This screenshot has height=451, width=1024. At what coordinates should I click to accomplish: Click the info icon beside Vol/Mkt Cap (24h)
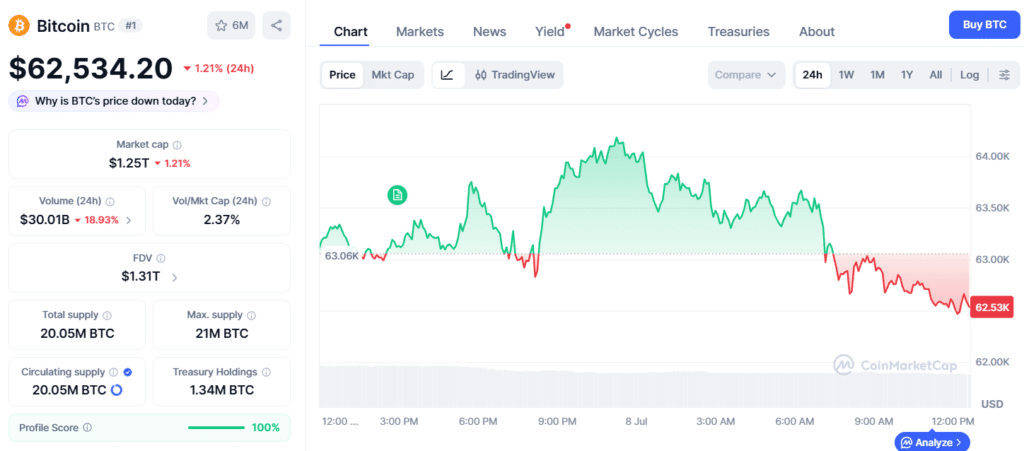tap(266, 202)
